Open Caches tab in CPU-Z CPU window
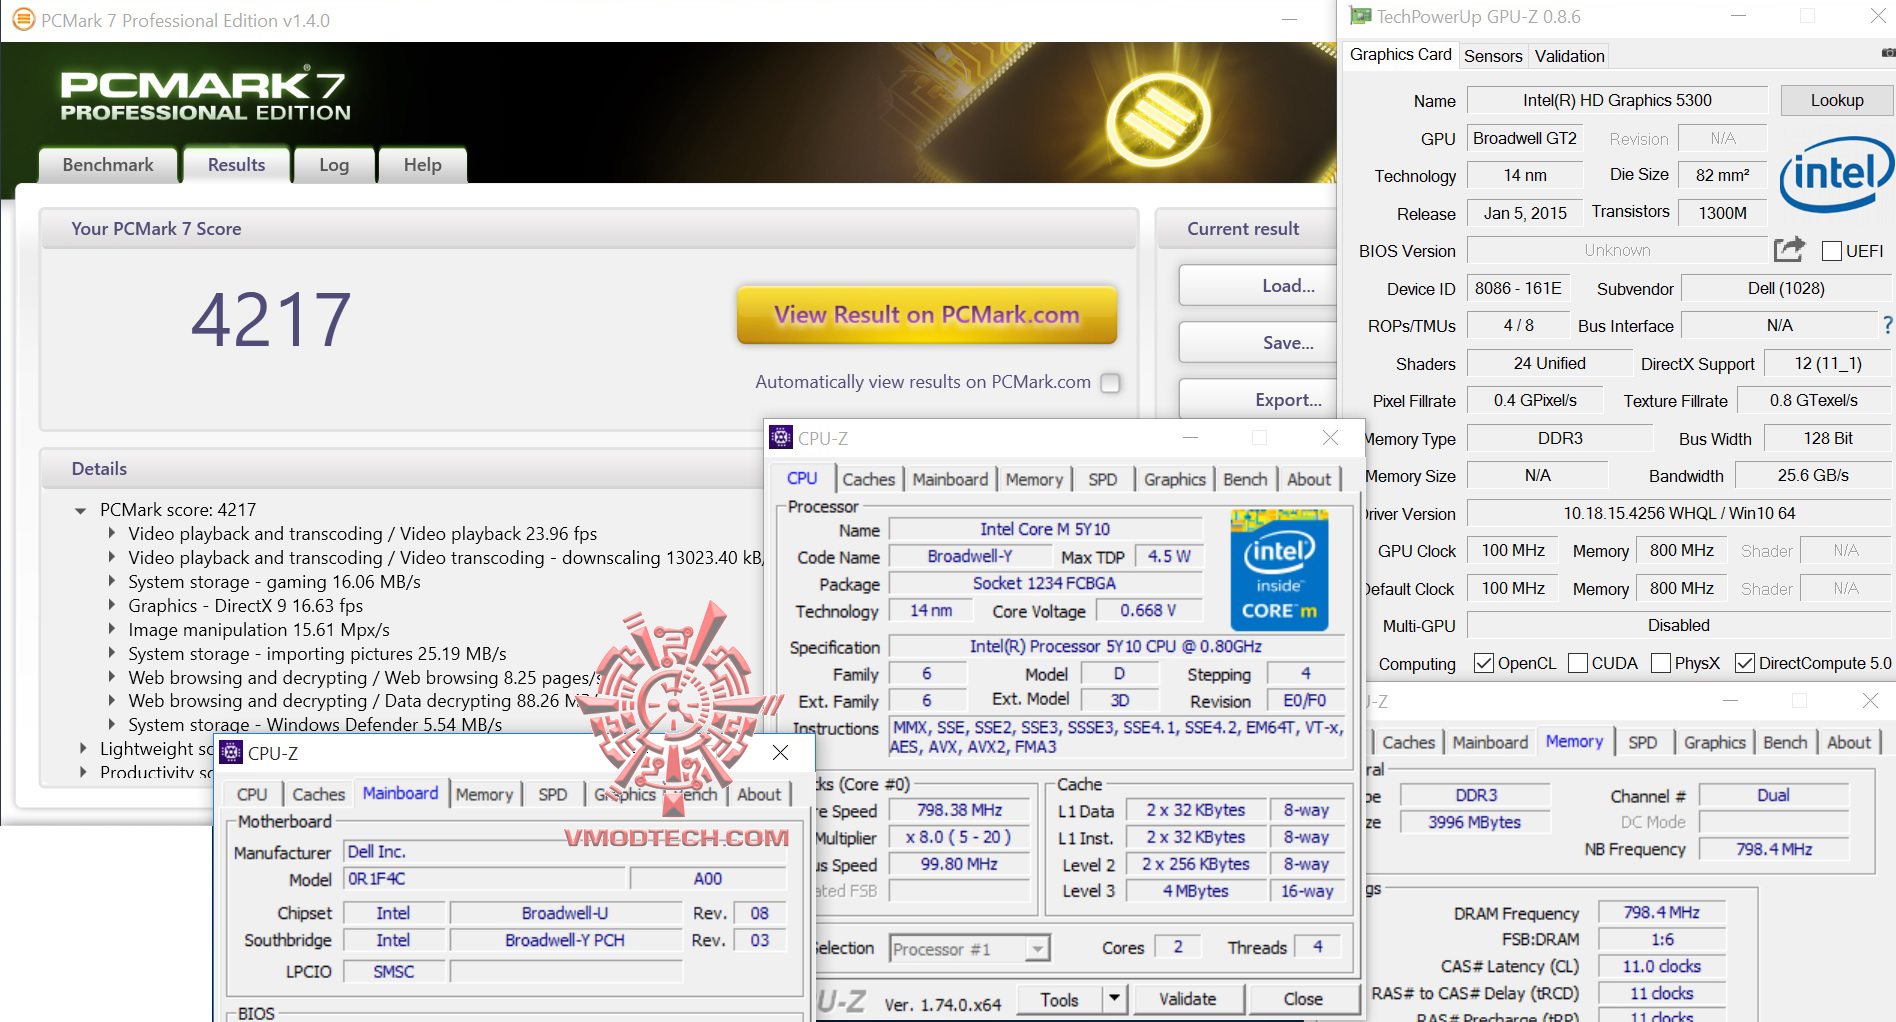The image size is (1896, 1022). pyautogui.click(x=868, y=479)
